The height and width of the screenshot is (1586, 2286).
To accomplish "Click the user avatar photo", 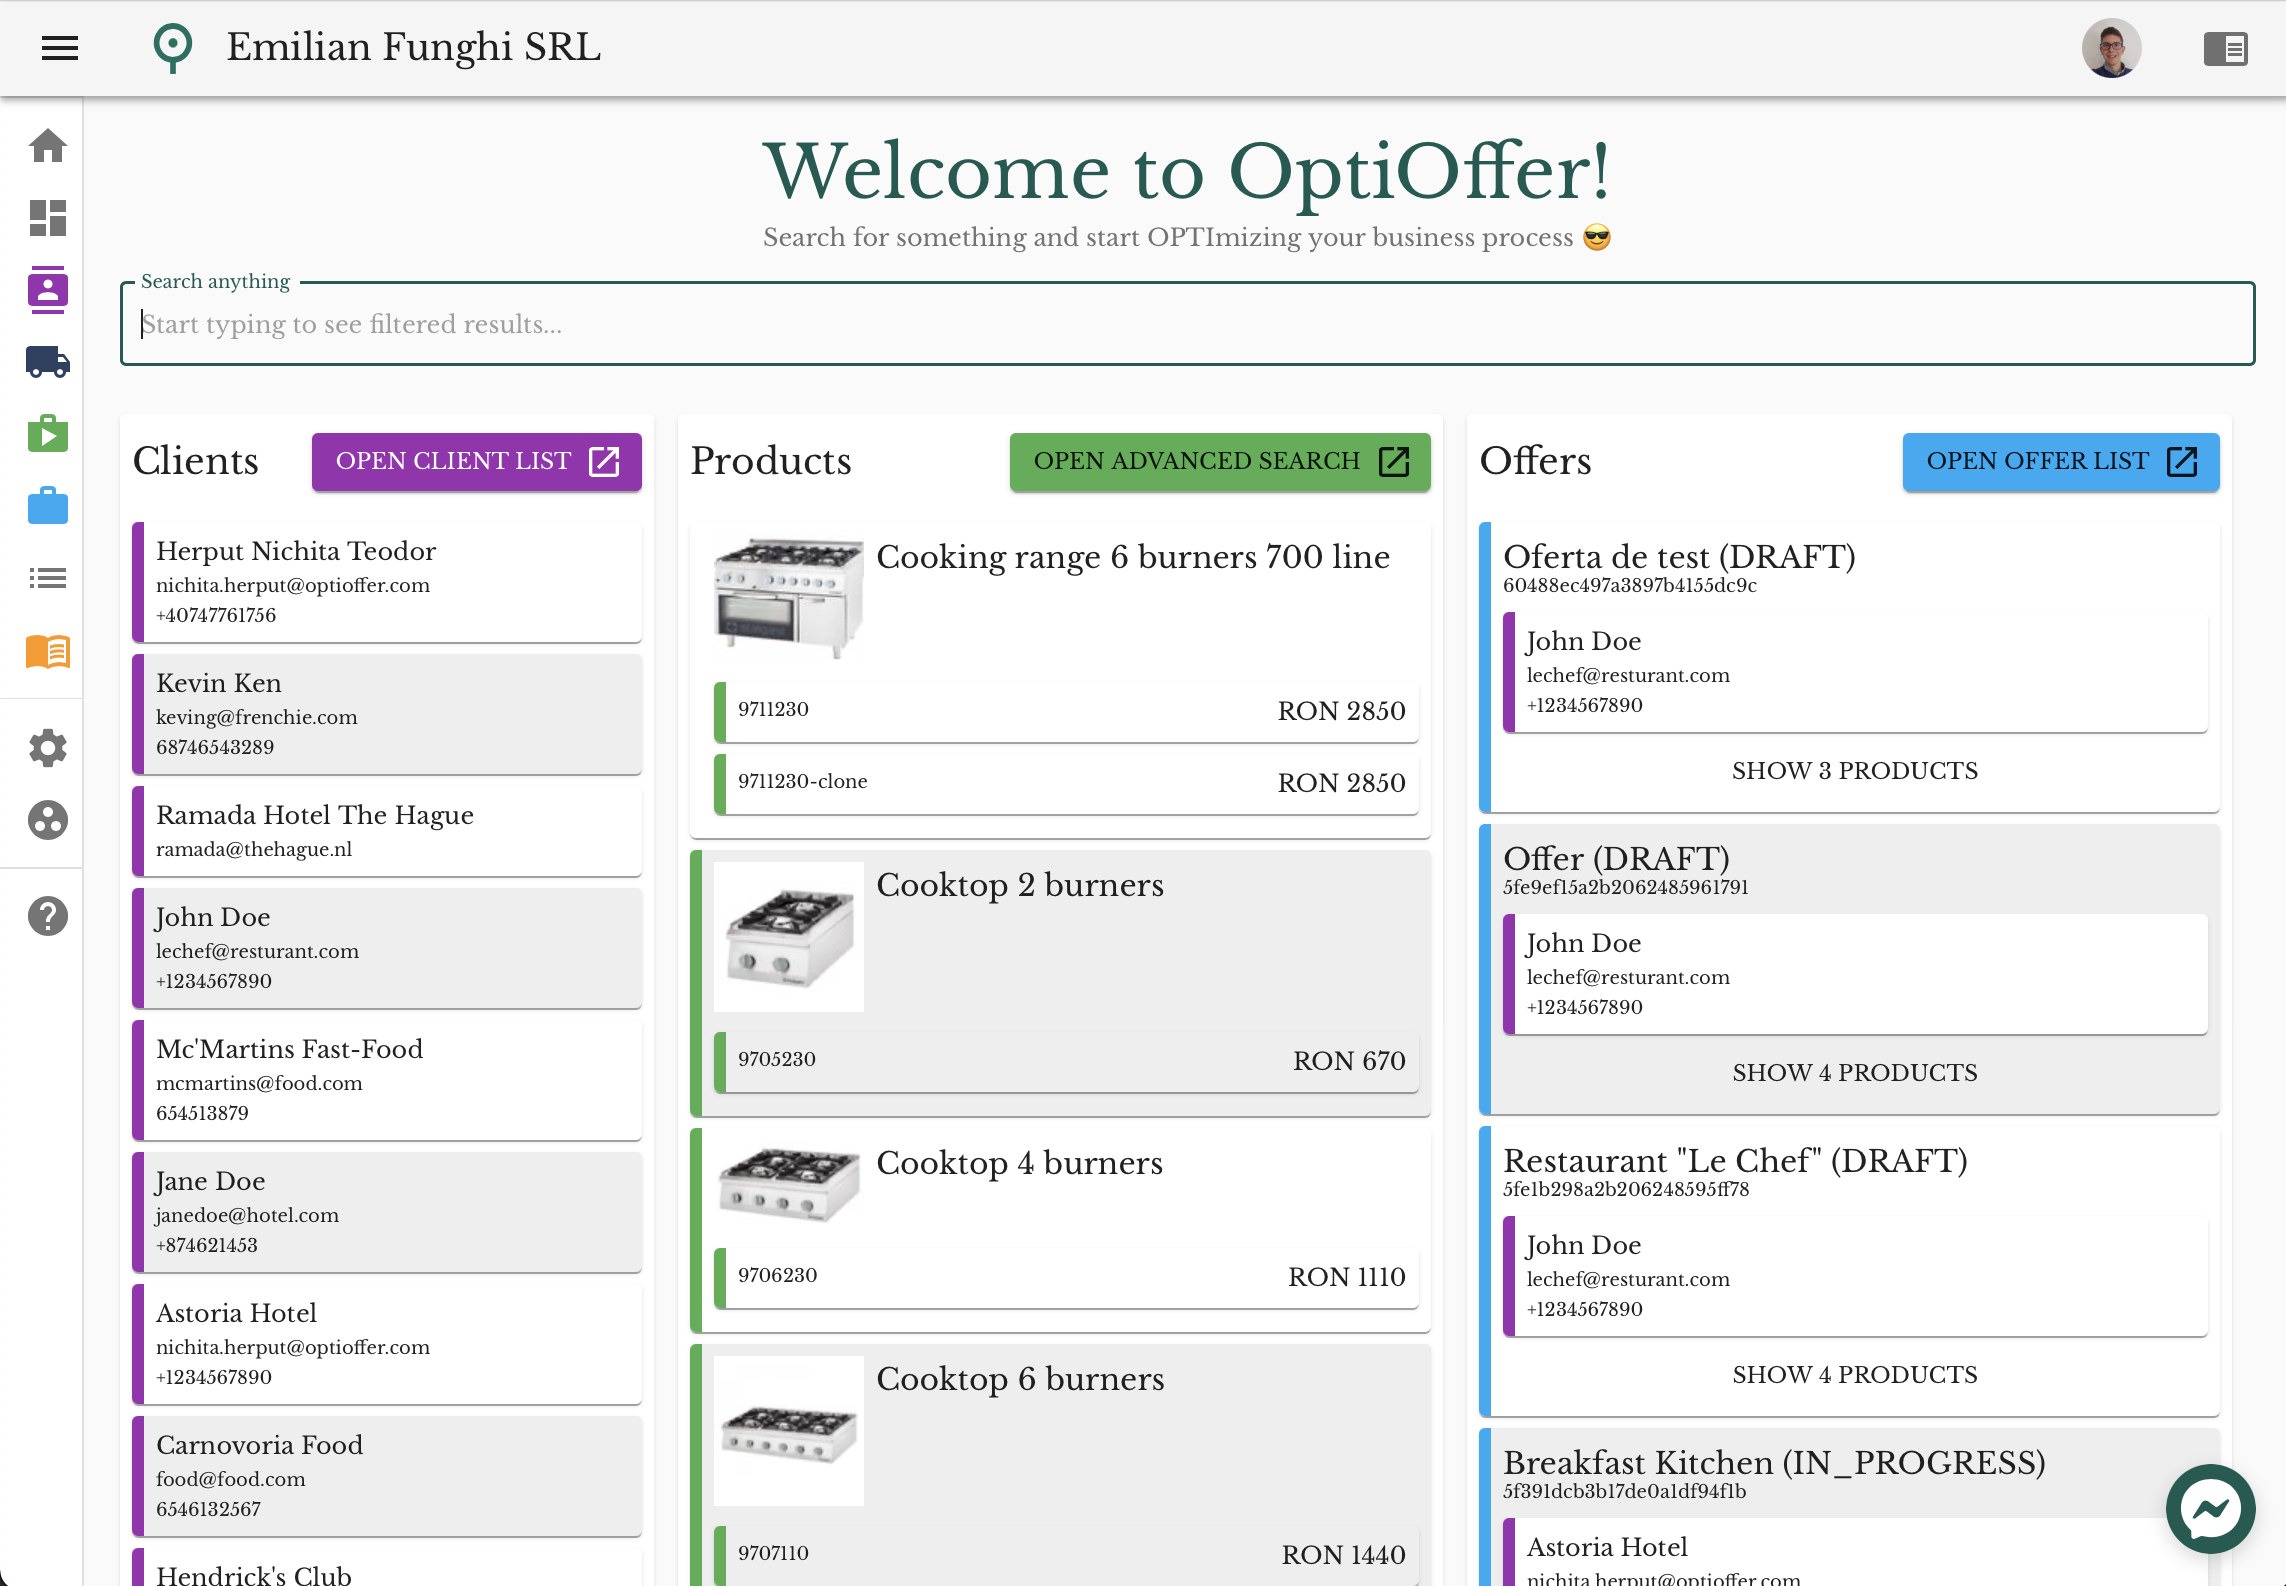I will 2111,48.
